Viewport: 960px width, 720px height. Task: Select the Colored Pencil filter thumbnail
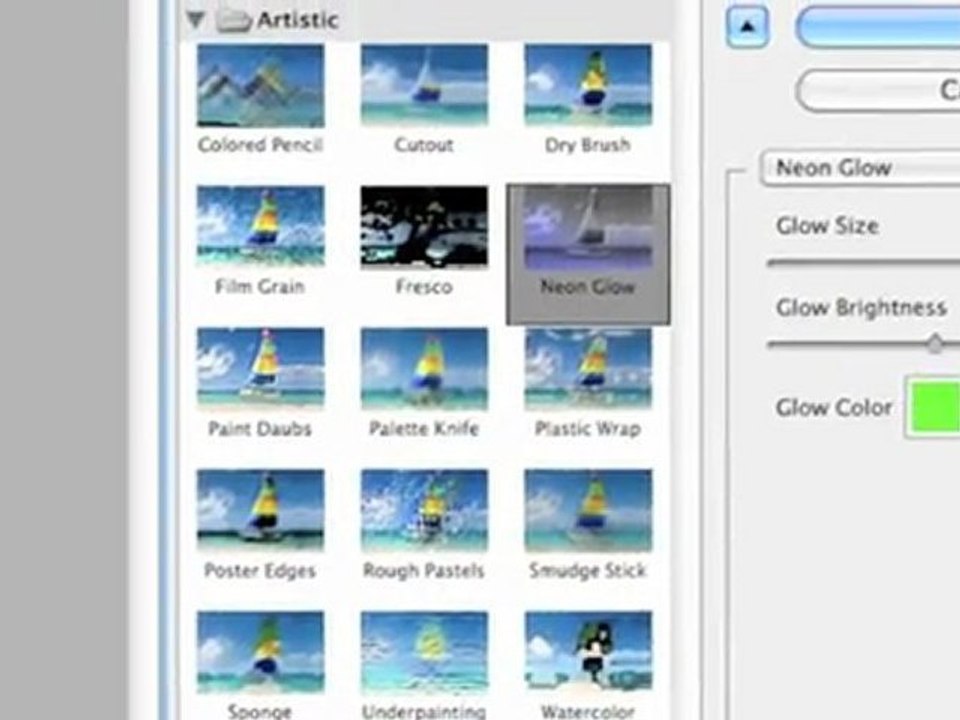point(260,86)
